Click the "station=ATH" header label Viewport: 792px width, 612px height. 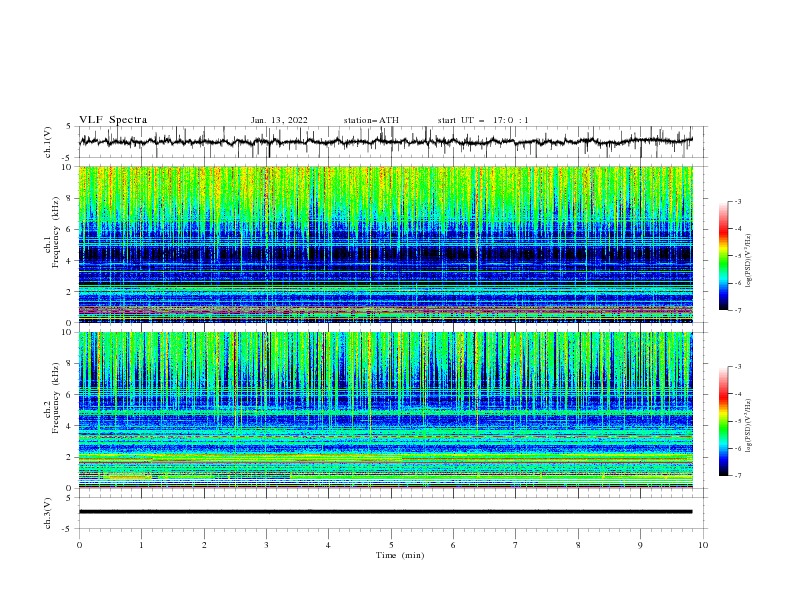(x=371, y=120)
